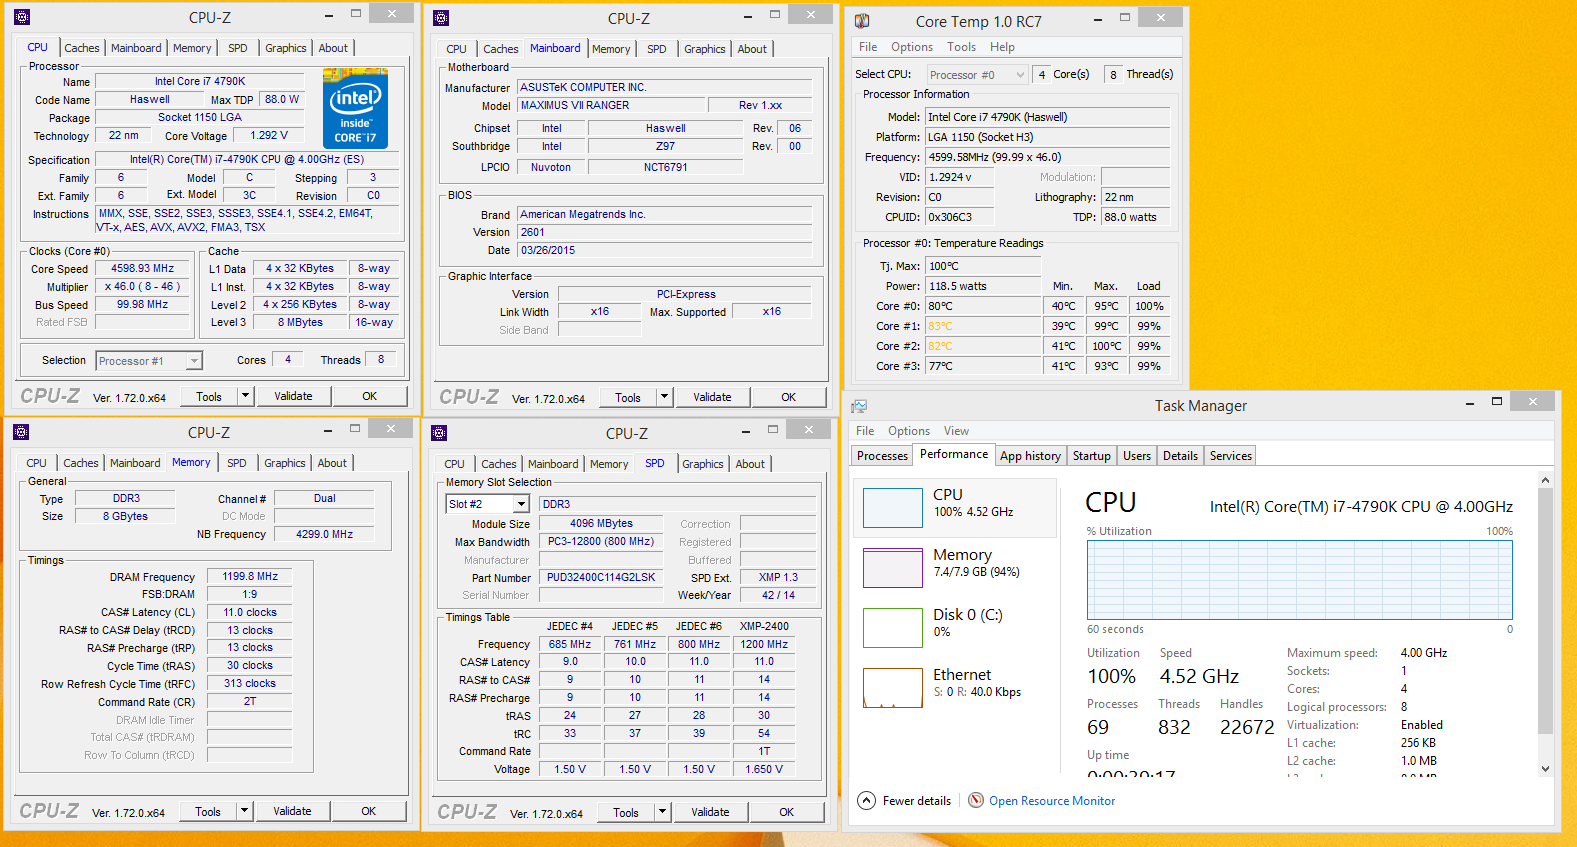Screen dimensions: 1577x847
Task: Open the About tab in the CPU-Z SPD window
Action: (x=751, y=464)
